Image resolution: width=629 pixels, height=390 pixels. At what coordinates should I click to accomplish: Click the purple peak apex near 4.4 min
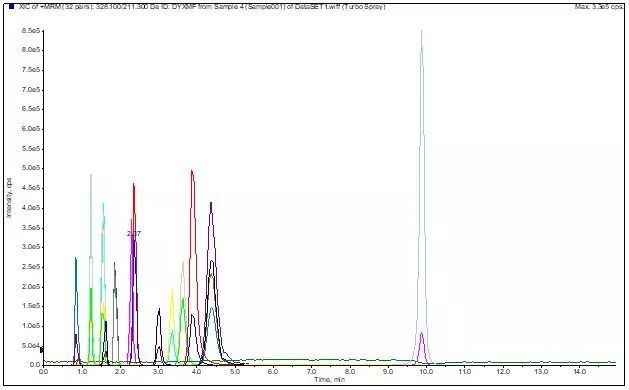point(211,203)
